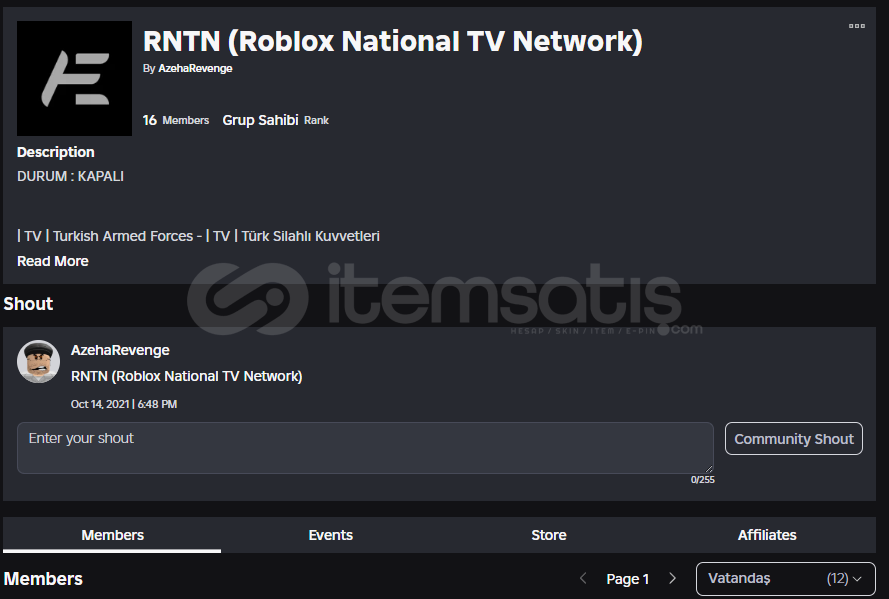Go to the next members page arrow
The width and height of the screenshot is (889, 599).
(x=672, y=579)
